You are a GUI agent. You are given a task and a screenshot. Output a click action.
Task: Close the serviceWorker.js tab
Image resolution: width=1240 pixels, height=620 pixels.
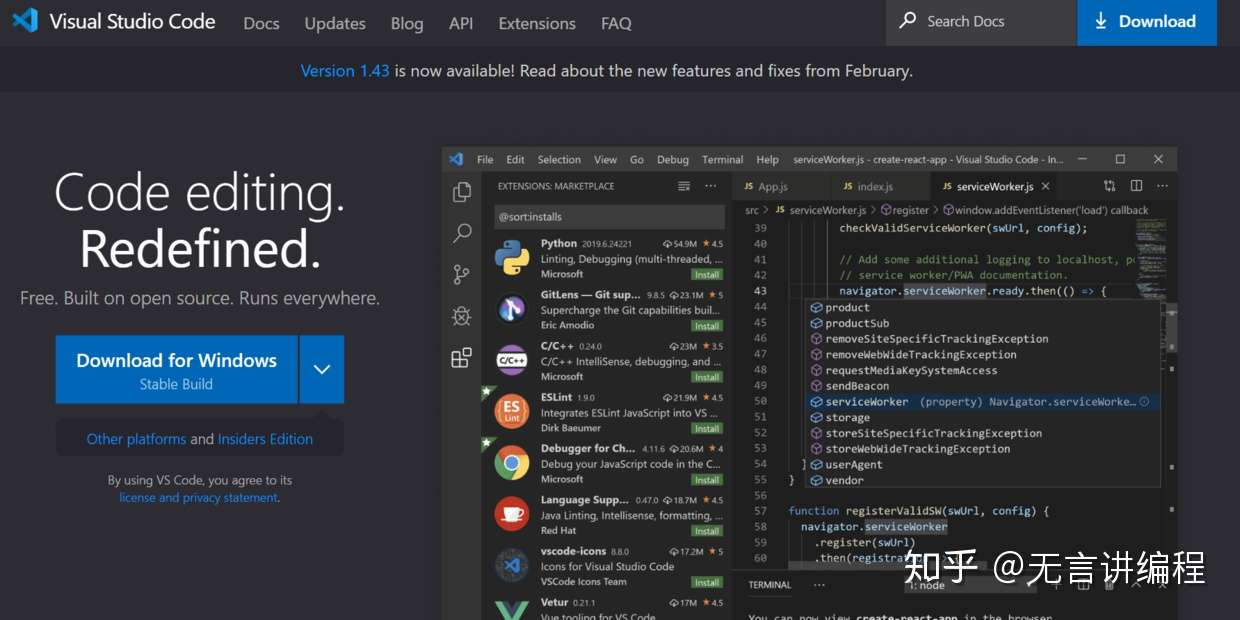[1046, 186]
